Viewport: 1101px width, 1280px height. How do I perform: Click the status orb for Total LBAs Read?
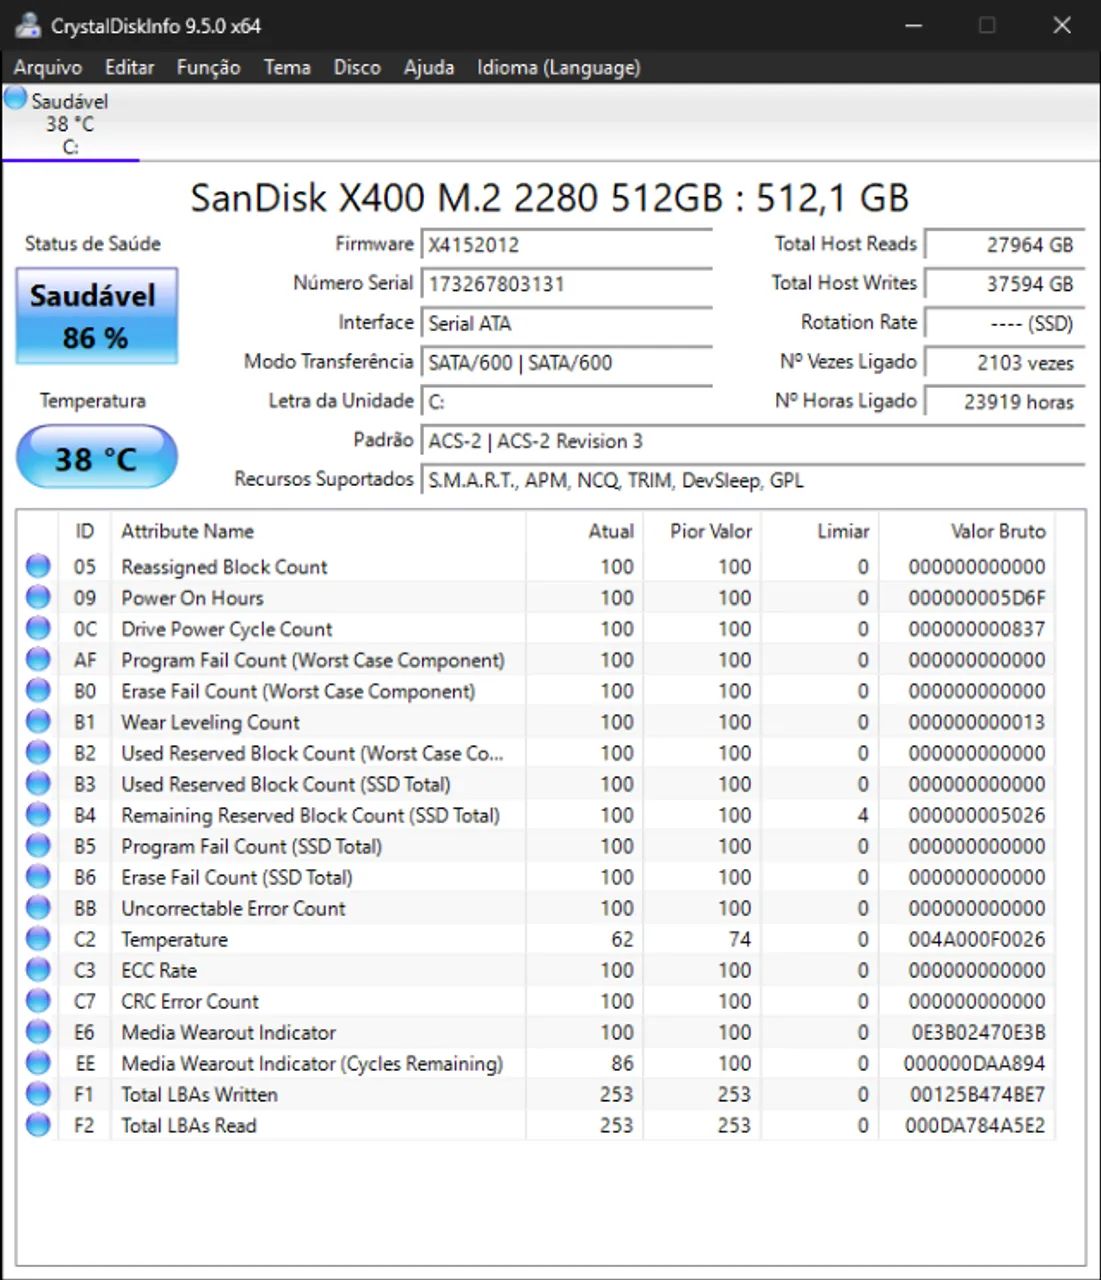(x=38, y=1124)
